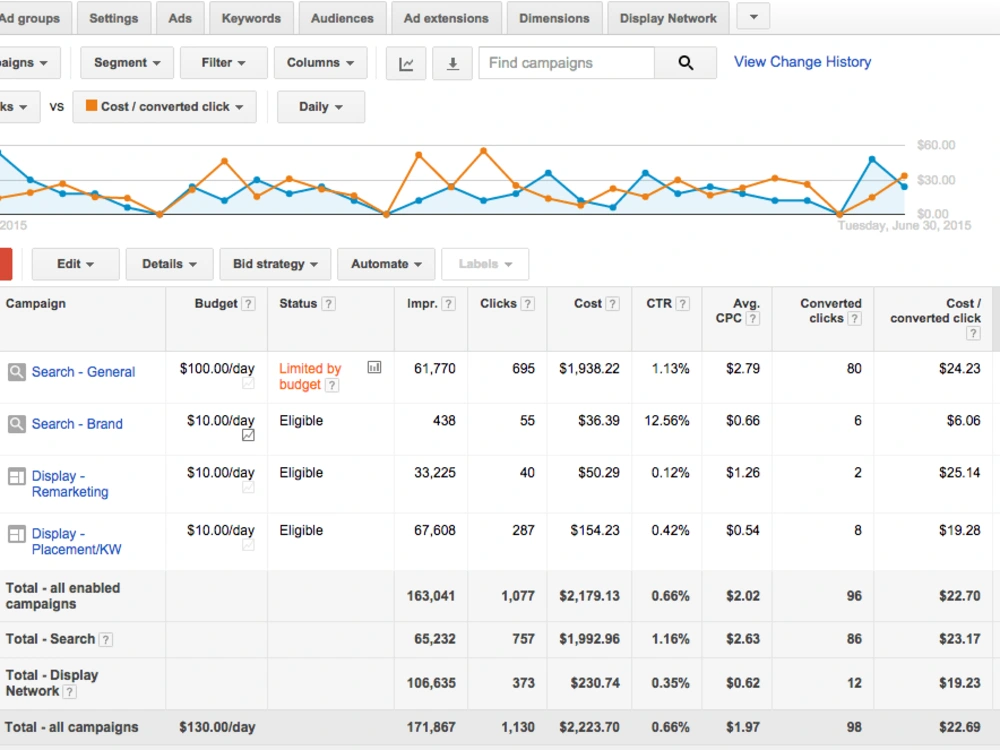Open the Labels dropdown

485,264
